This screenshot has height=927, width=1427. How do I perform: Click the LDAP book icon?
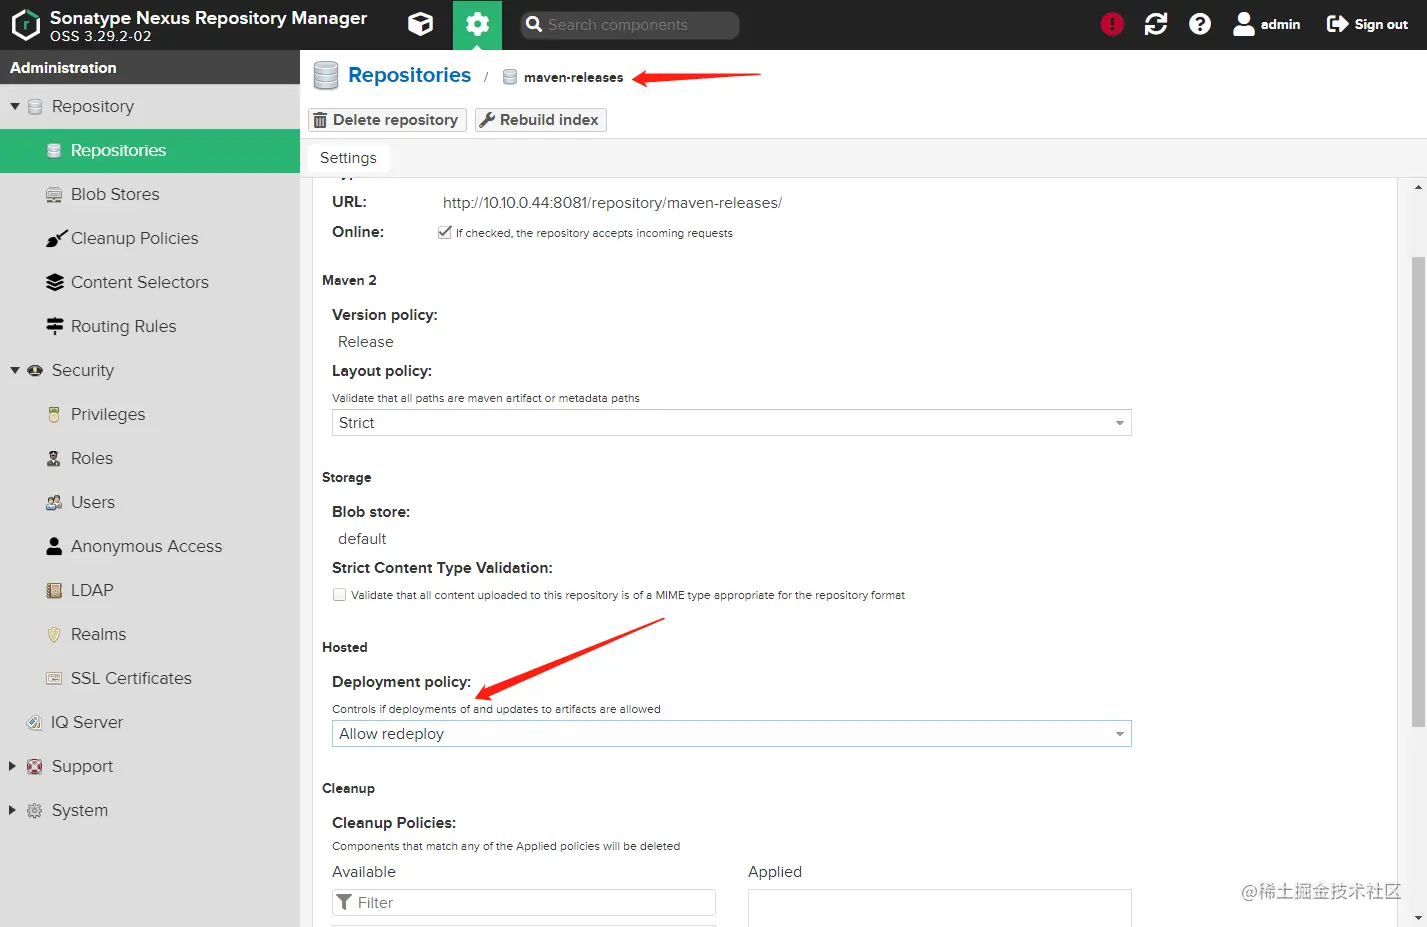54,590
